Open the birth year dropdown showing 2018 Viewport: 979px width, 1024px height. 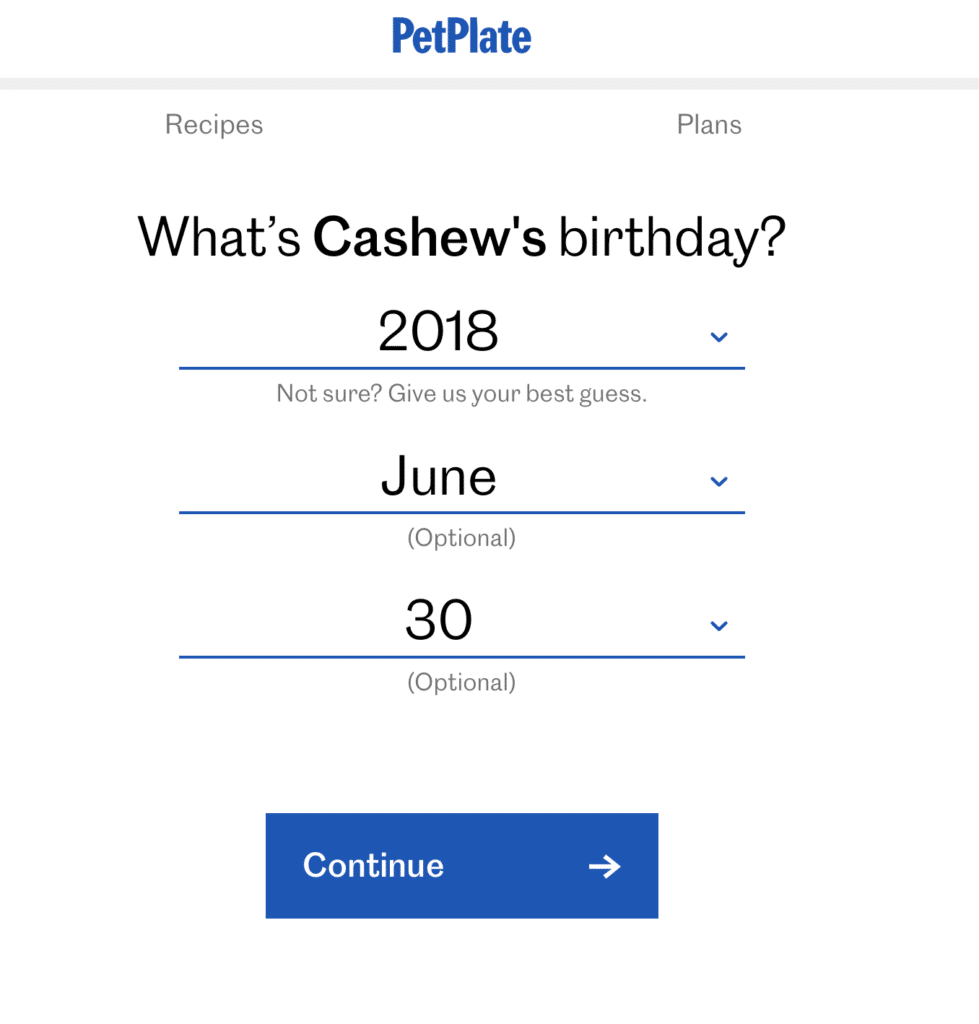point(440,332)
